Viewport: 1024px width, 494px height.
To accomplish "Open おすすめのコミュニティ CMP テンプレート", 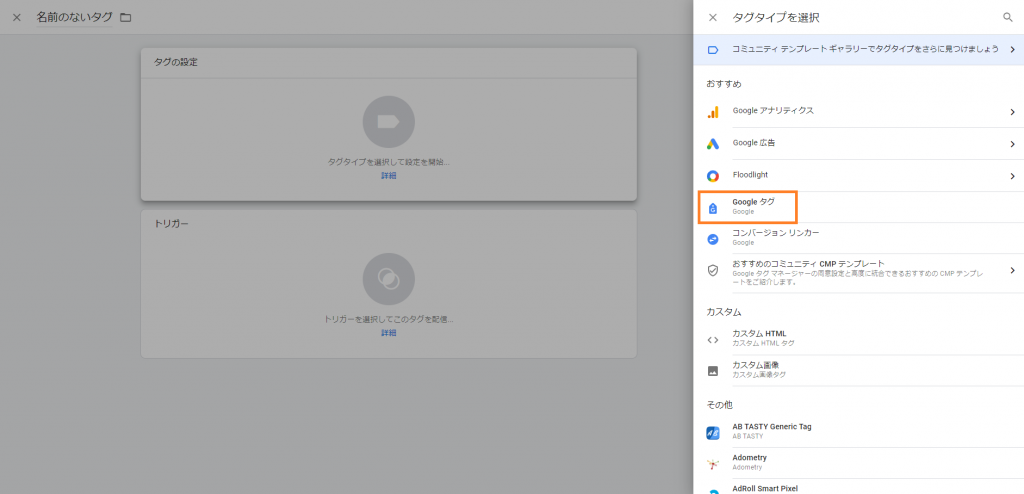I will click(858, 273).
